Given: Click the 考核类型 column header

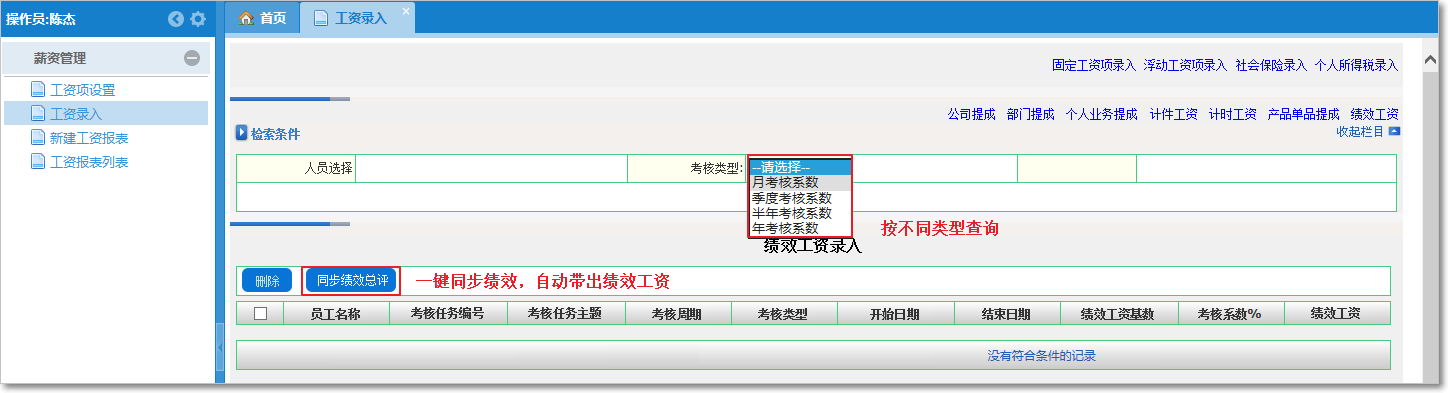Looking at the screenshot, I should pos(783,314).
